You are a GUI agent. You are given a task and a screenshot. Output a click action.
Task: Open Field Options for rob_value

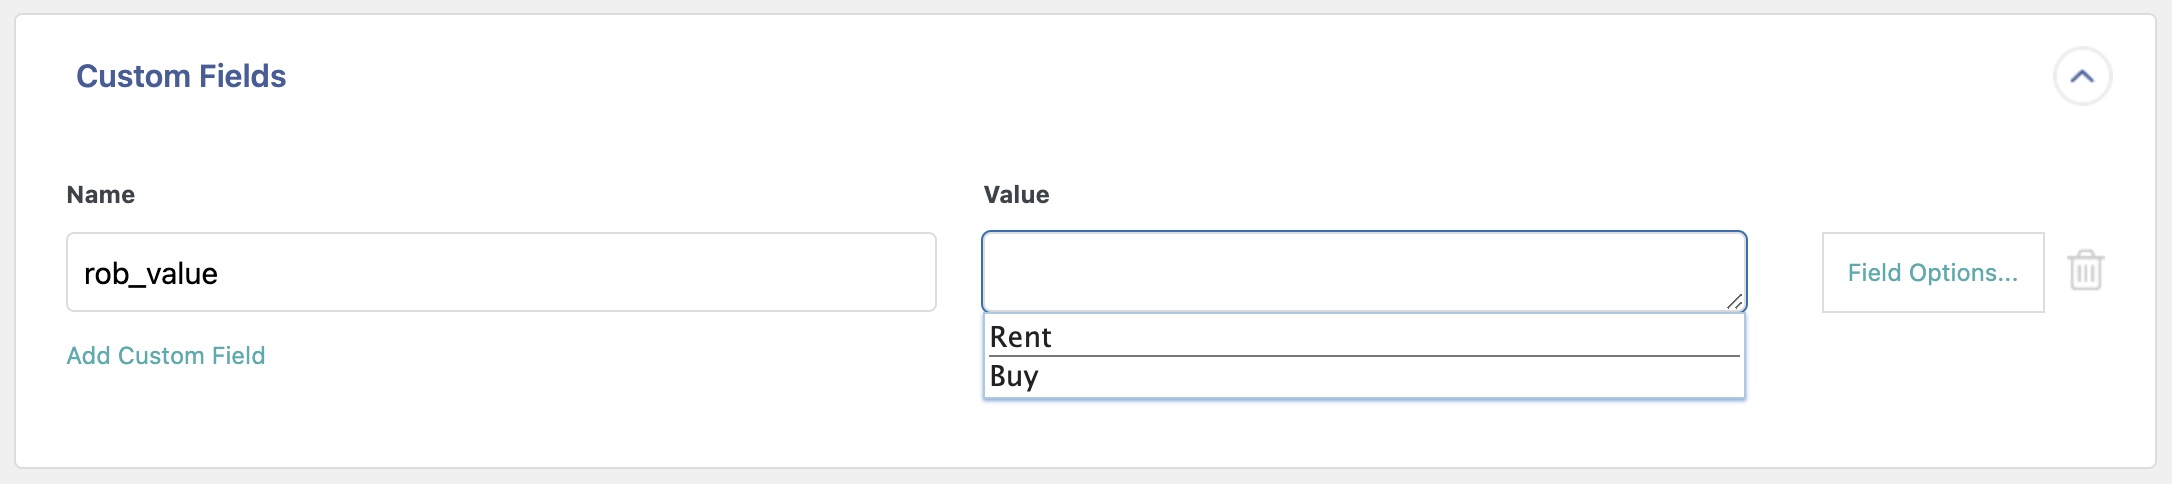(x=1933, y=272)
